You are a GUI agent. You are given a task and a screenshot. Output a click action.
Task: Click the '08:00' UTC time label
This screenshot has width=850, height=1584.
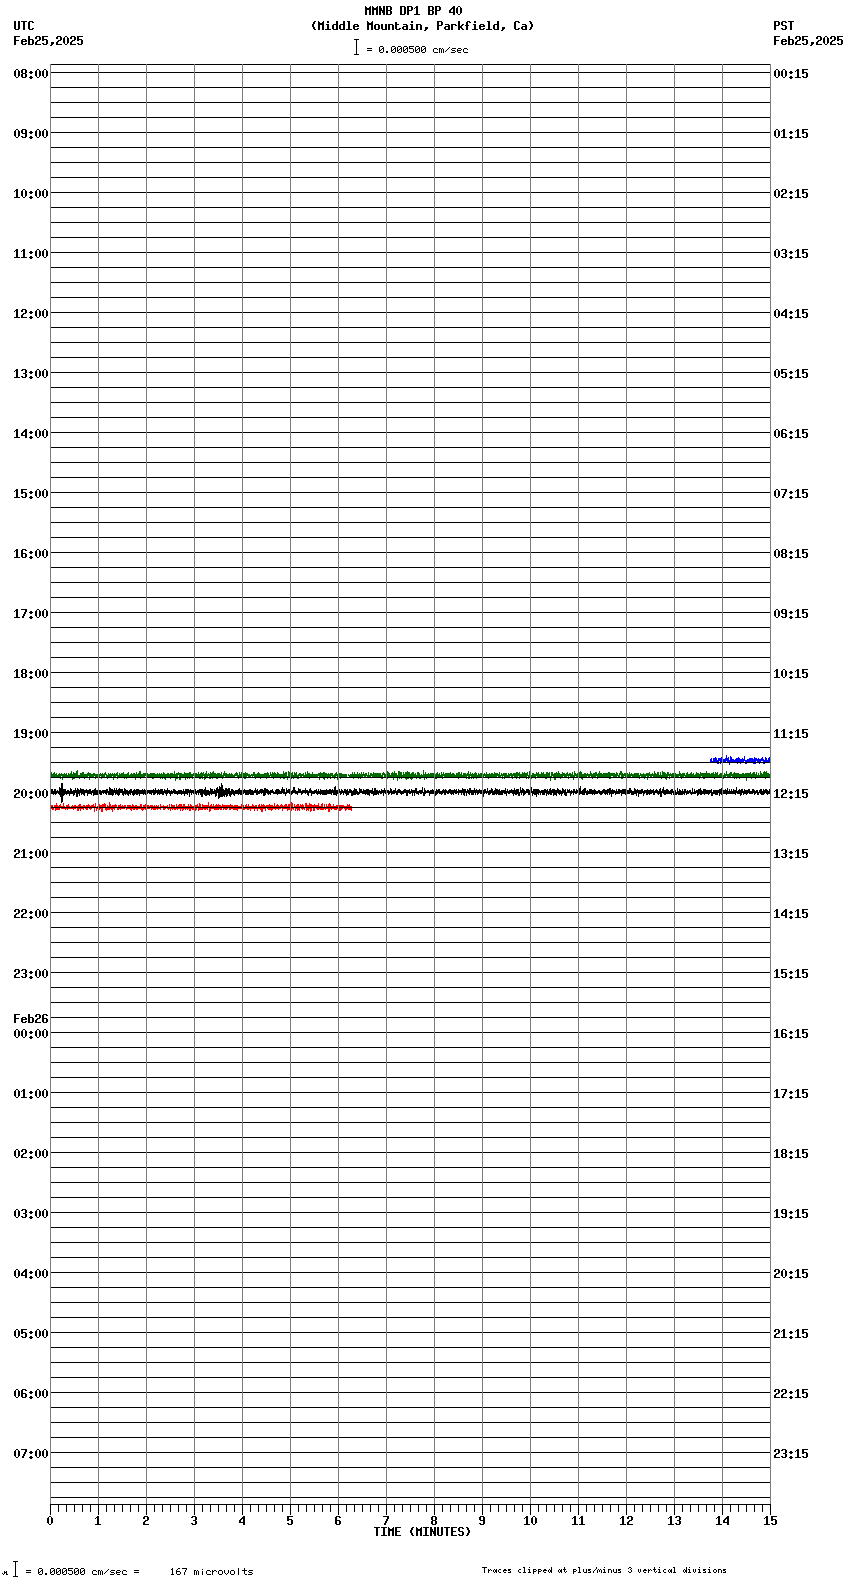click(x=31, y=74)
